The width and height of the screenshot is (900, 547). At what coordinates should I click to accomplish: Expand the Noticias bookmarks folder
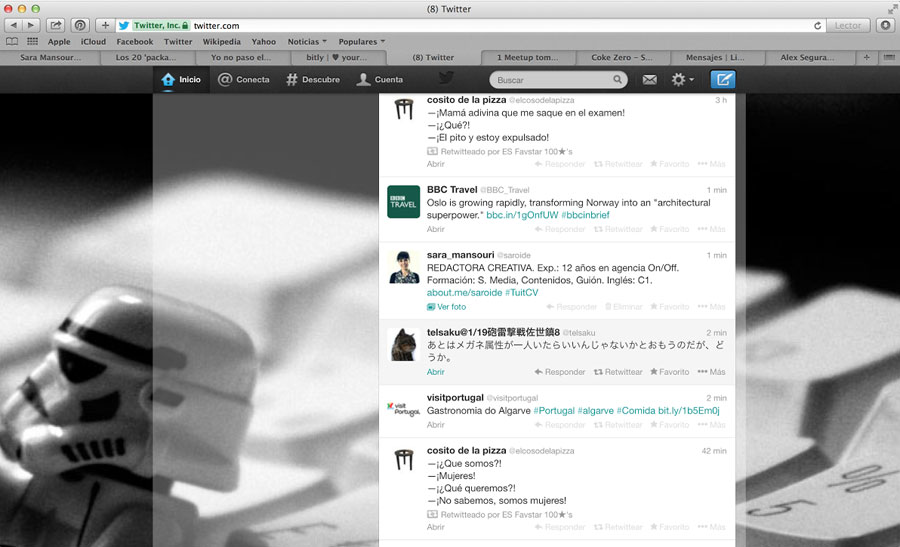pyautogui.click(x=307, y=41)
